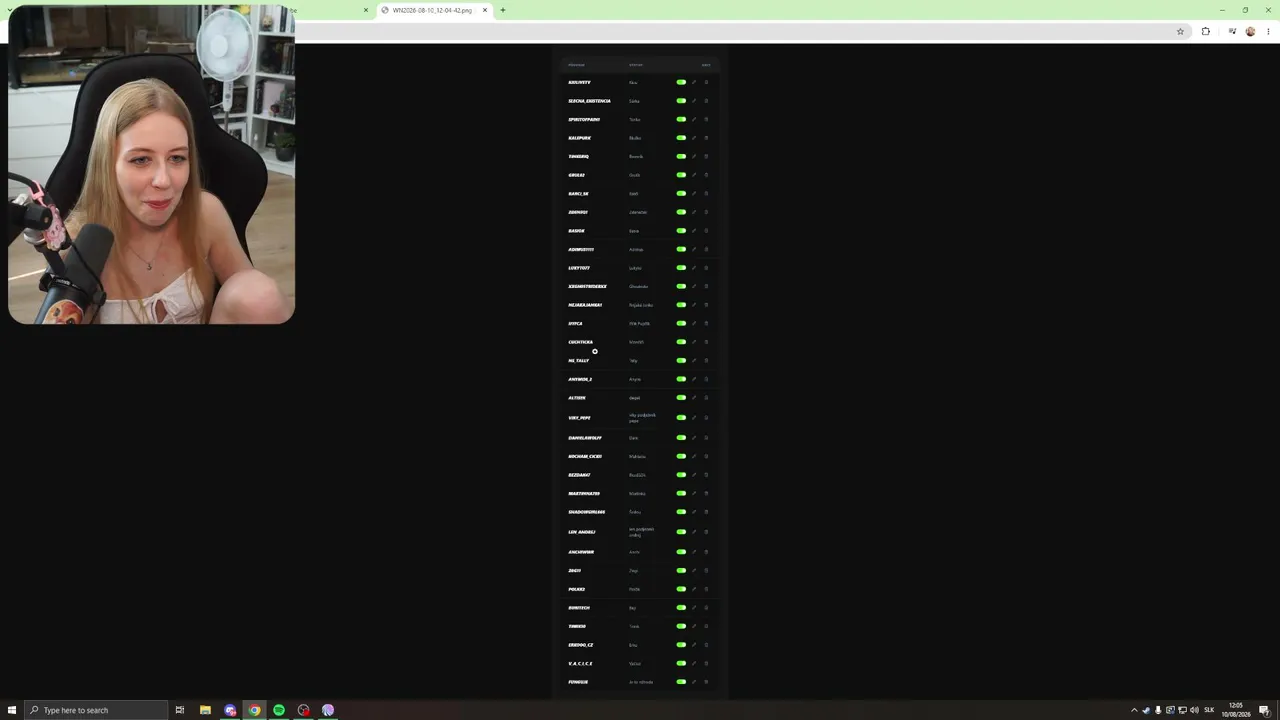
Task: Click the trash icon for BUNITECH
Action: (x=706, y=608)
